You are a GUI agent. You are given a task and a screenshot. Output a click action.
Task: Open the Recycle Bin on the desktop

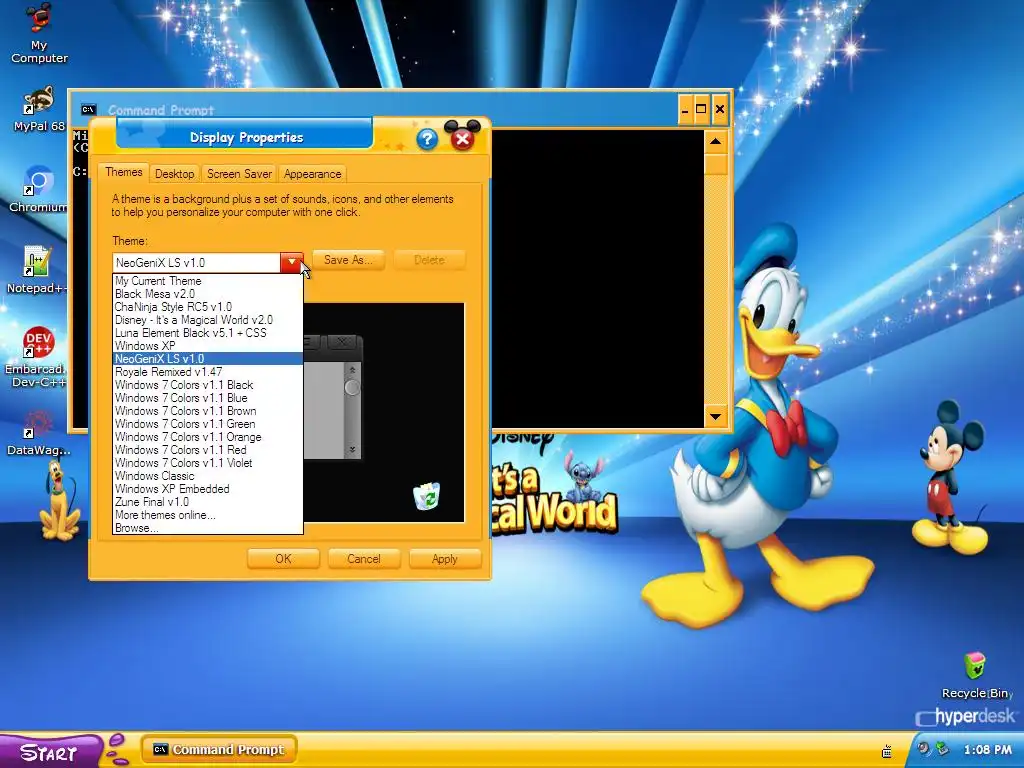pos(976,675)
